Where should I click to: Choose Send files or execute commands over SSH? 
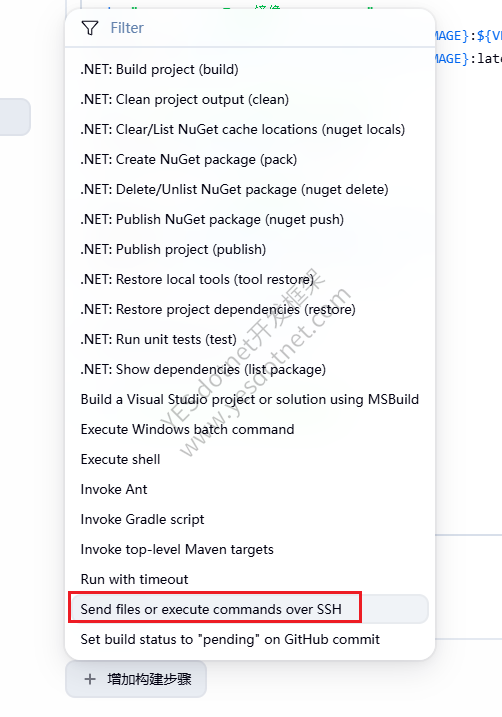(250, 609)
